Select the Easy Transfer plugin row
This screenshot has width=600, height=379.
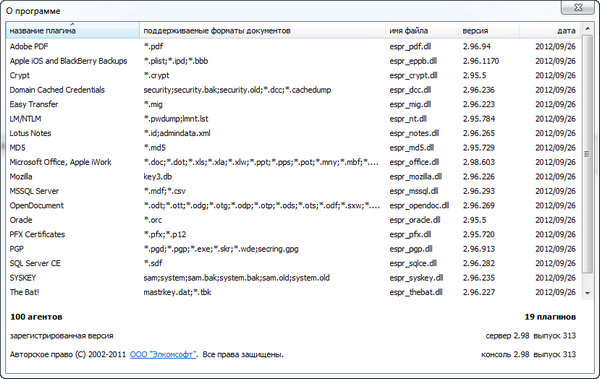pos(293,104)
